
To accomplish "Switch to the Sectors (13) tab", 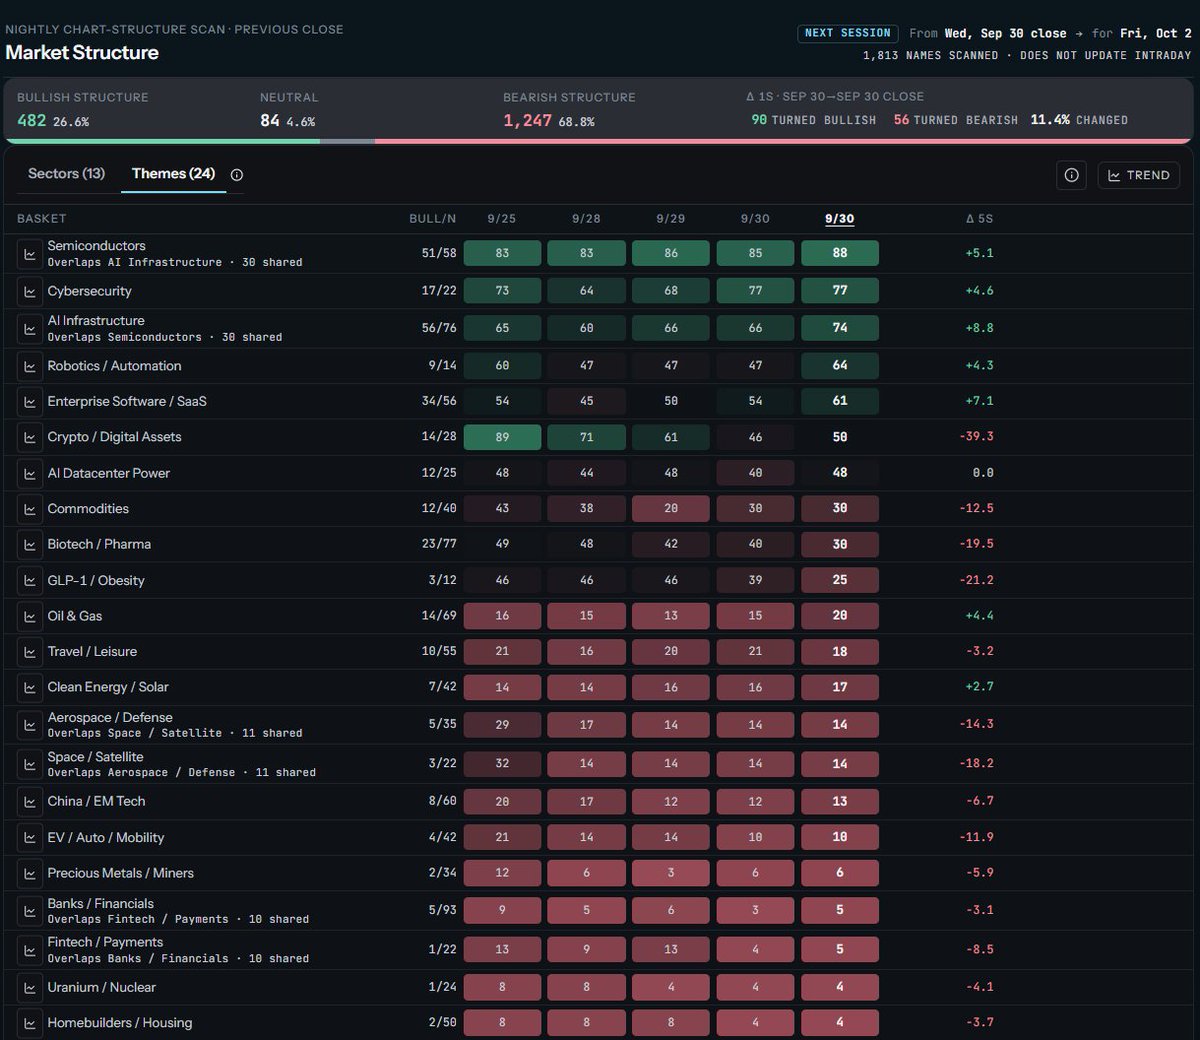I will [x=66, y=174].
